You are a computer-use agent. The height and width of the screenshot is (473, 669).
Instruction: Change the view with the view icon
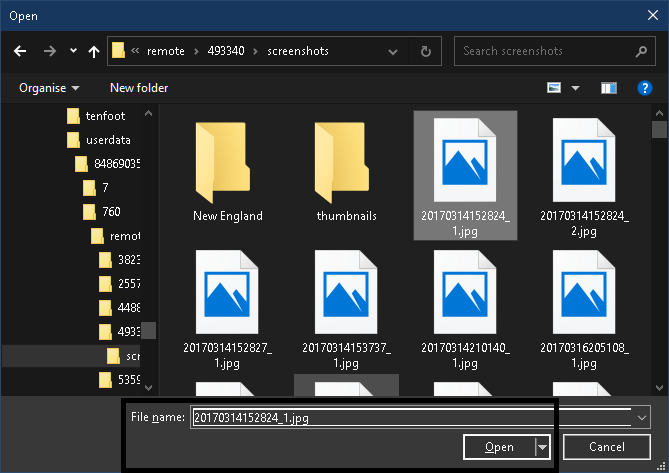[x=554, y=88]
